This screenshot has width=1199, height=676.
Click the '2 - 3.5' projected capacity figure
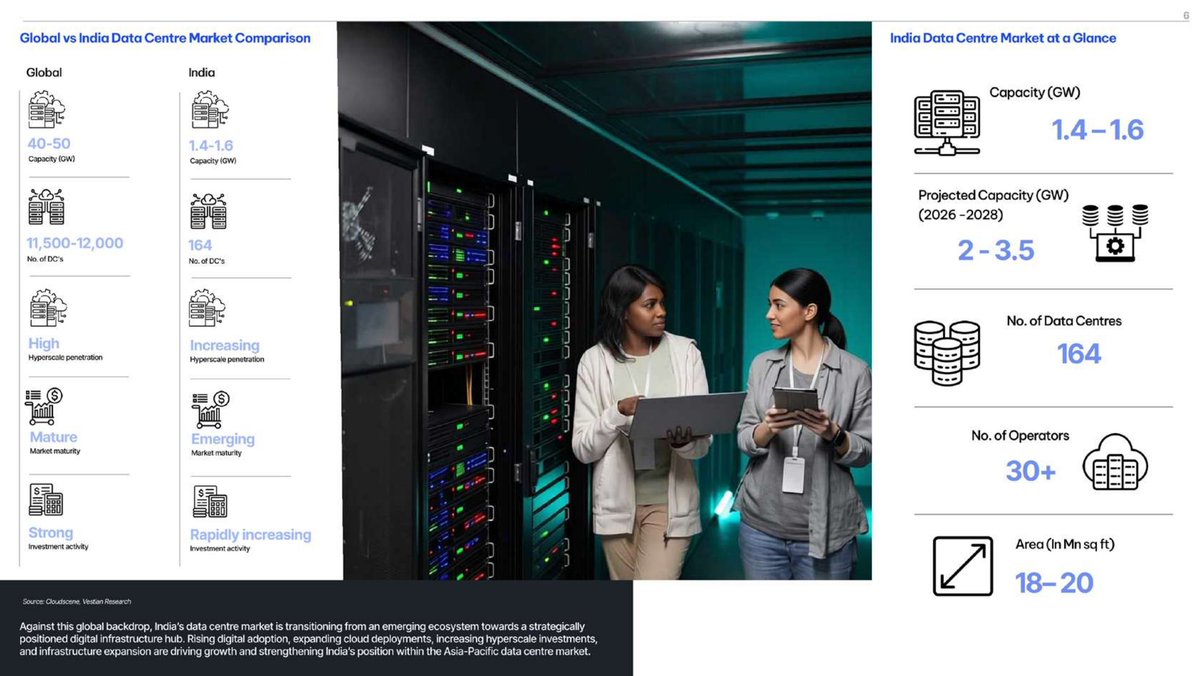point(996,250)
